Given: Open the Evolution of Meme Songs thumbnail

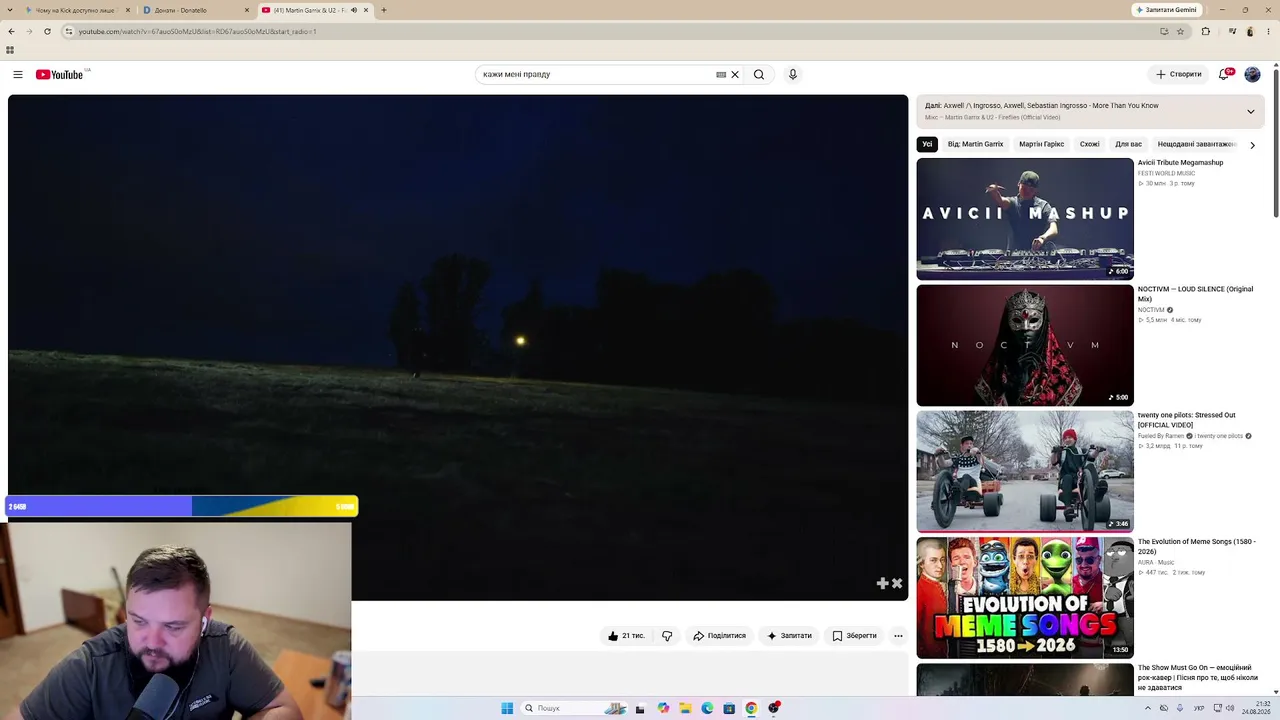Looking at the screenshot, I should (1025, 598).
